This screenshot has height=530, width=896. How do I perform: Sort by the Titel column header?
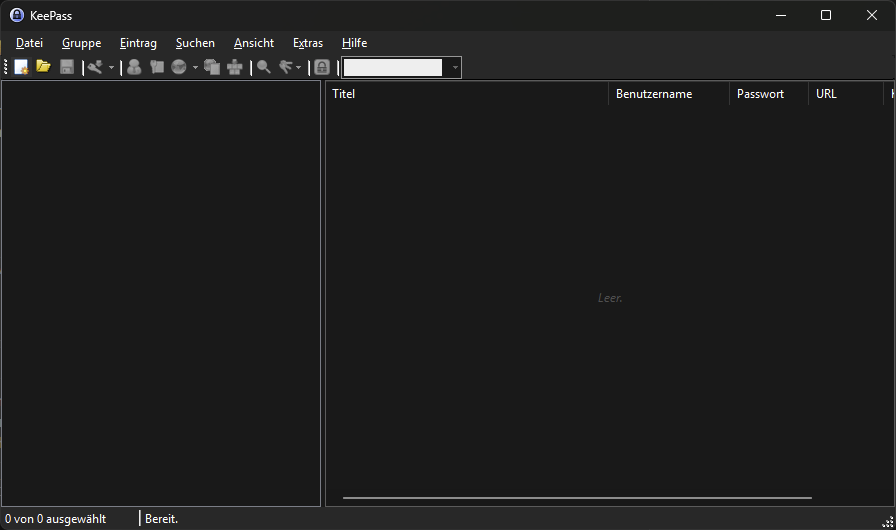[x=467, y=94]
